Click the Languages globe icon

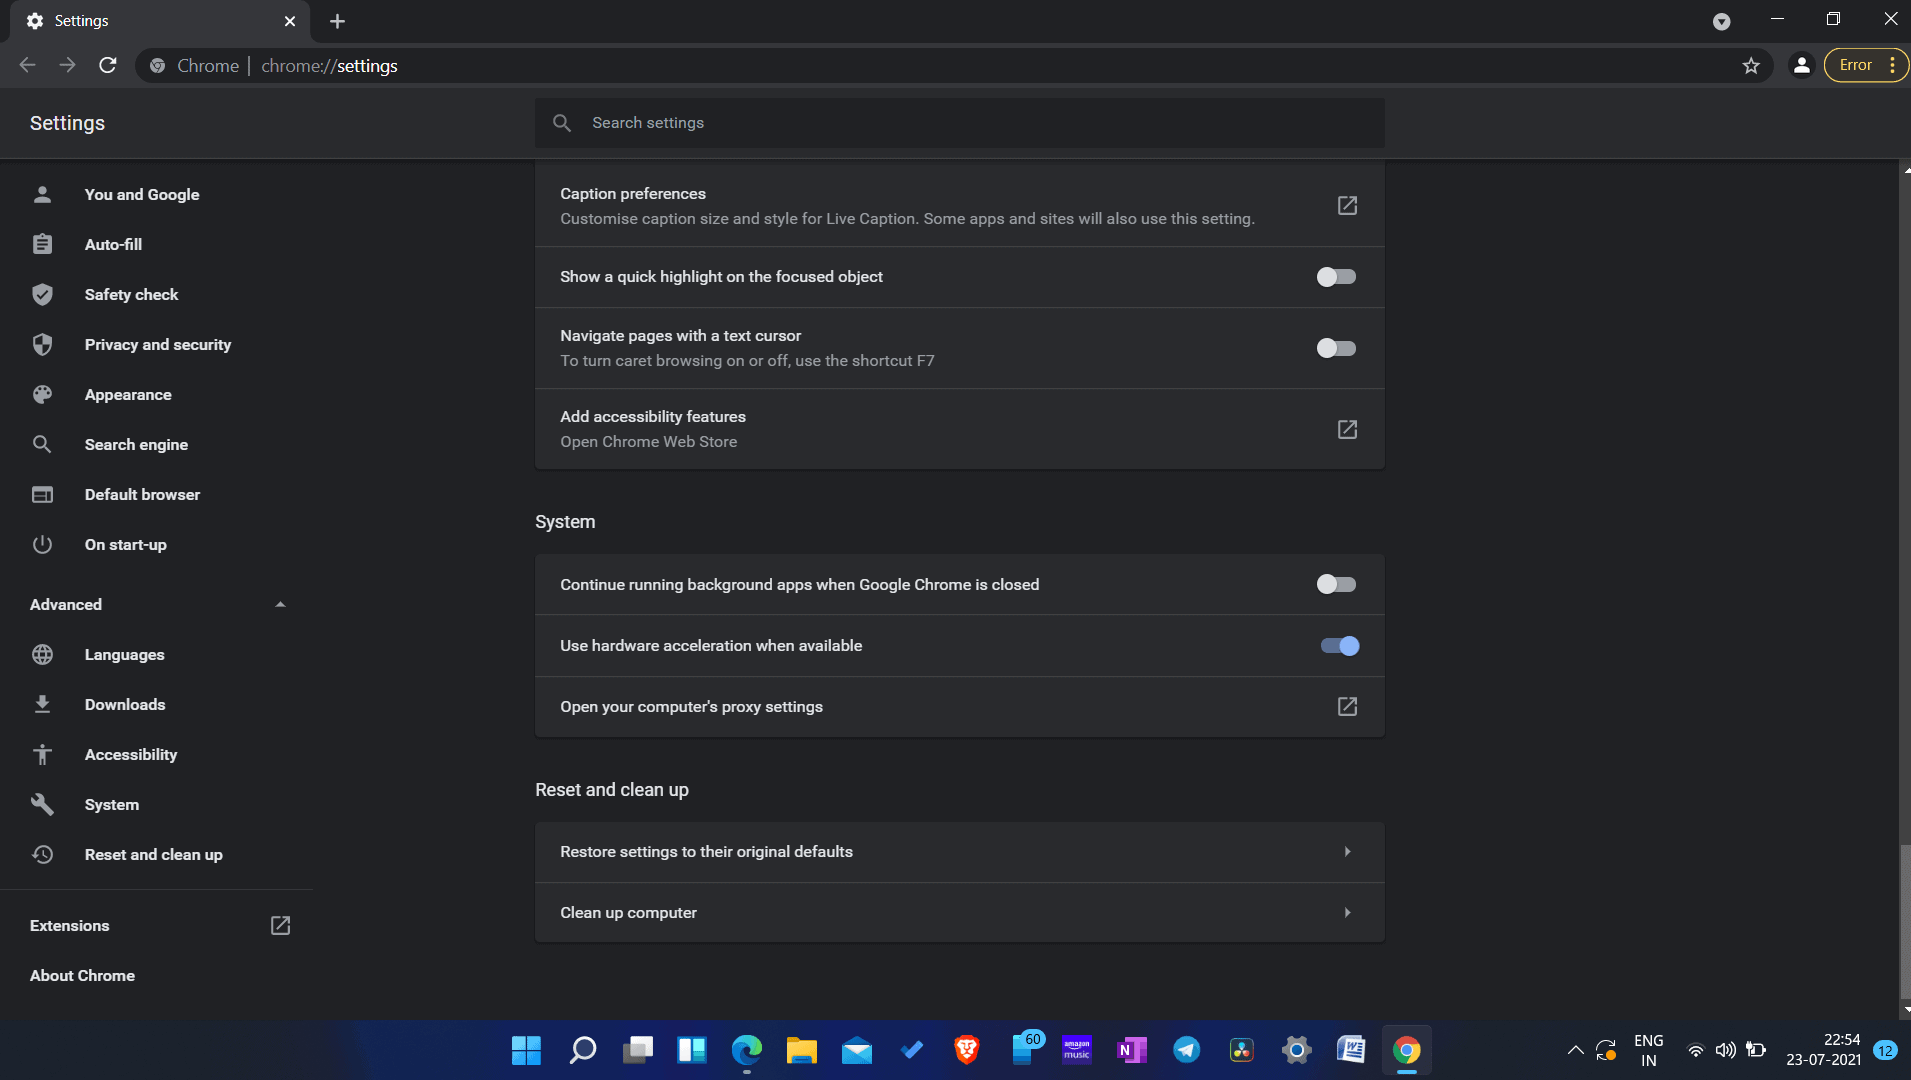42,654
